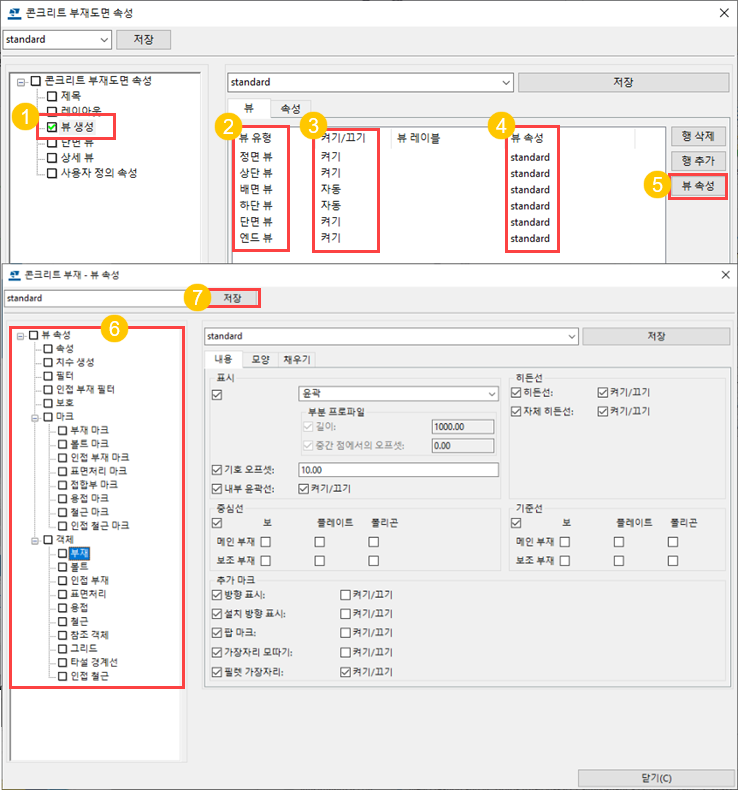Toggle the 히든선 checkbox
738x790 pixels.
(x=516, y=392)
